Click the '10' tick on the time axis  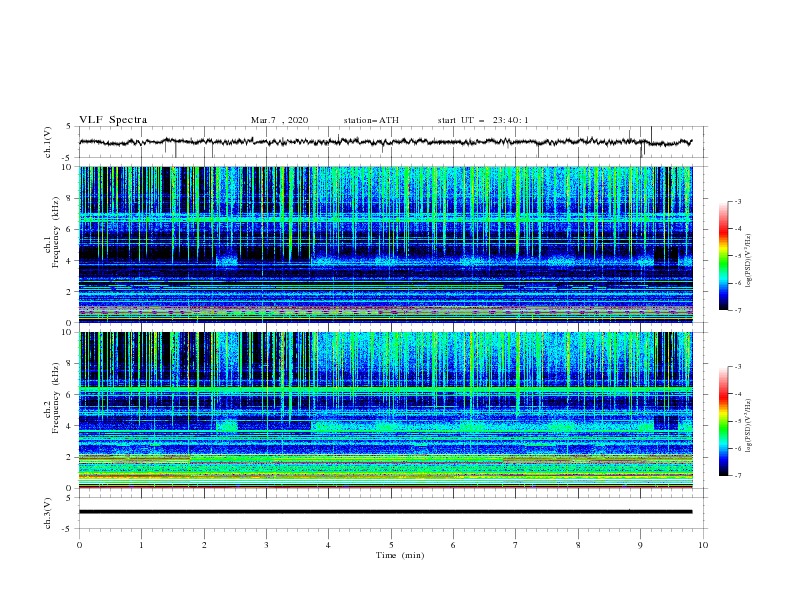click(x=703, y=545)
